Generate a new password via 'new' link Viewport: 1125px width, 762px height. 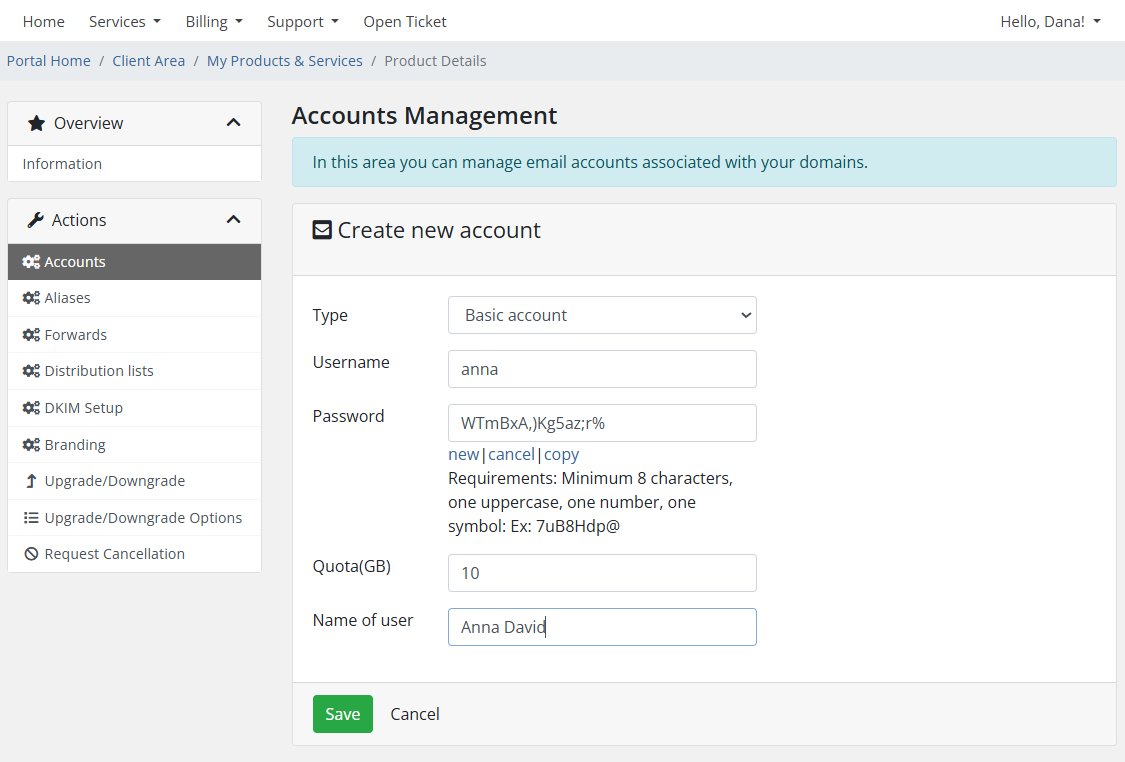point(463,454)
